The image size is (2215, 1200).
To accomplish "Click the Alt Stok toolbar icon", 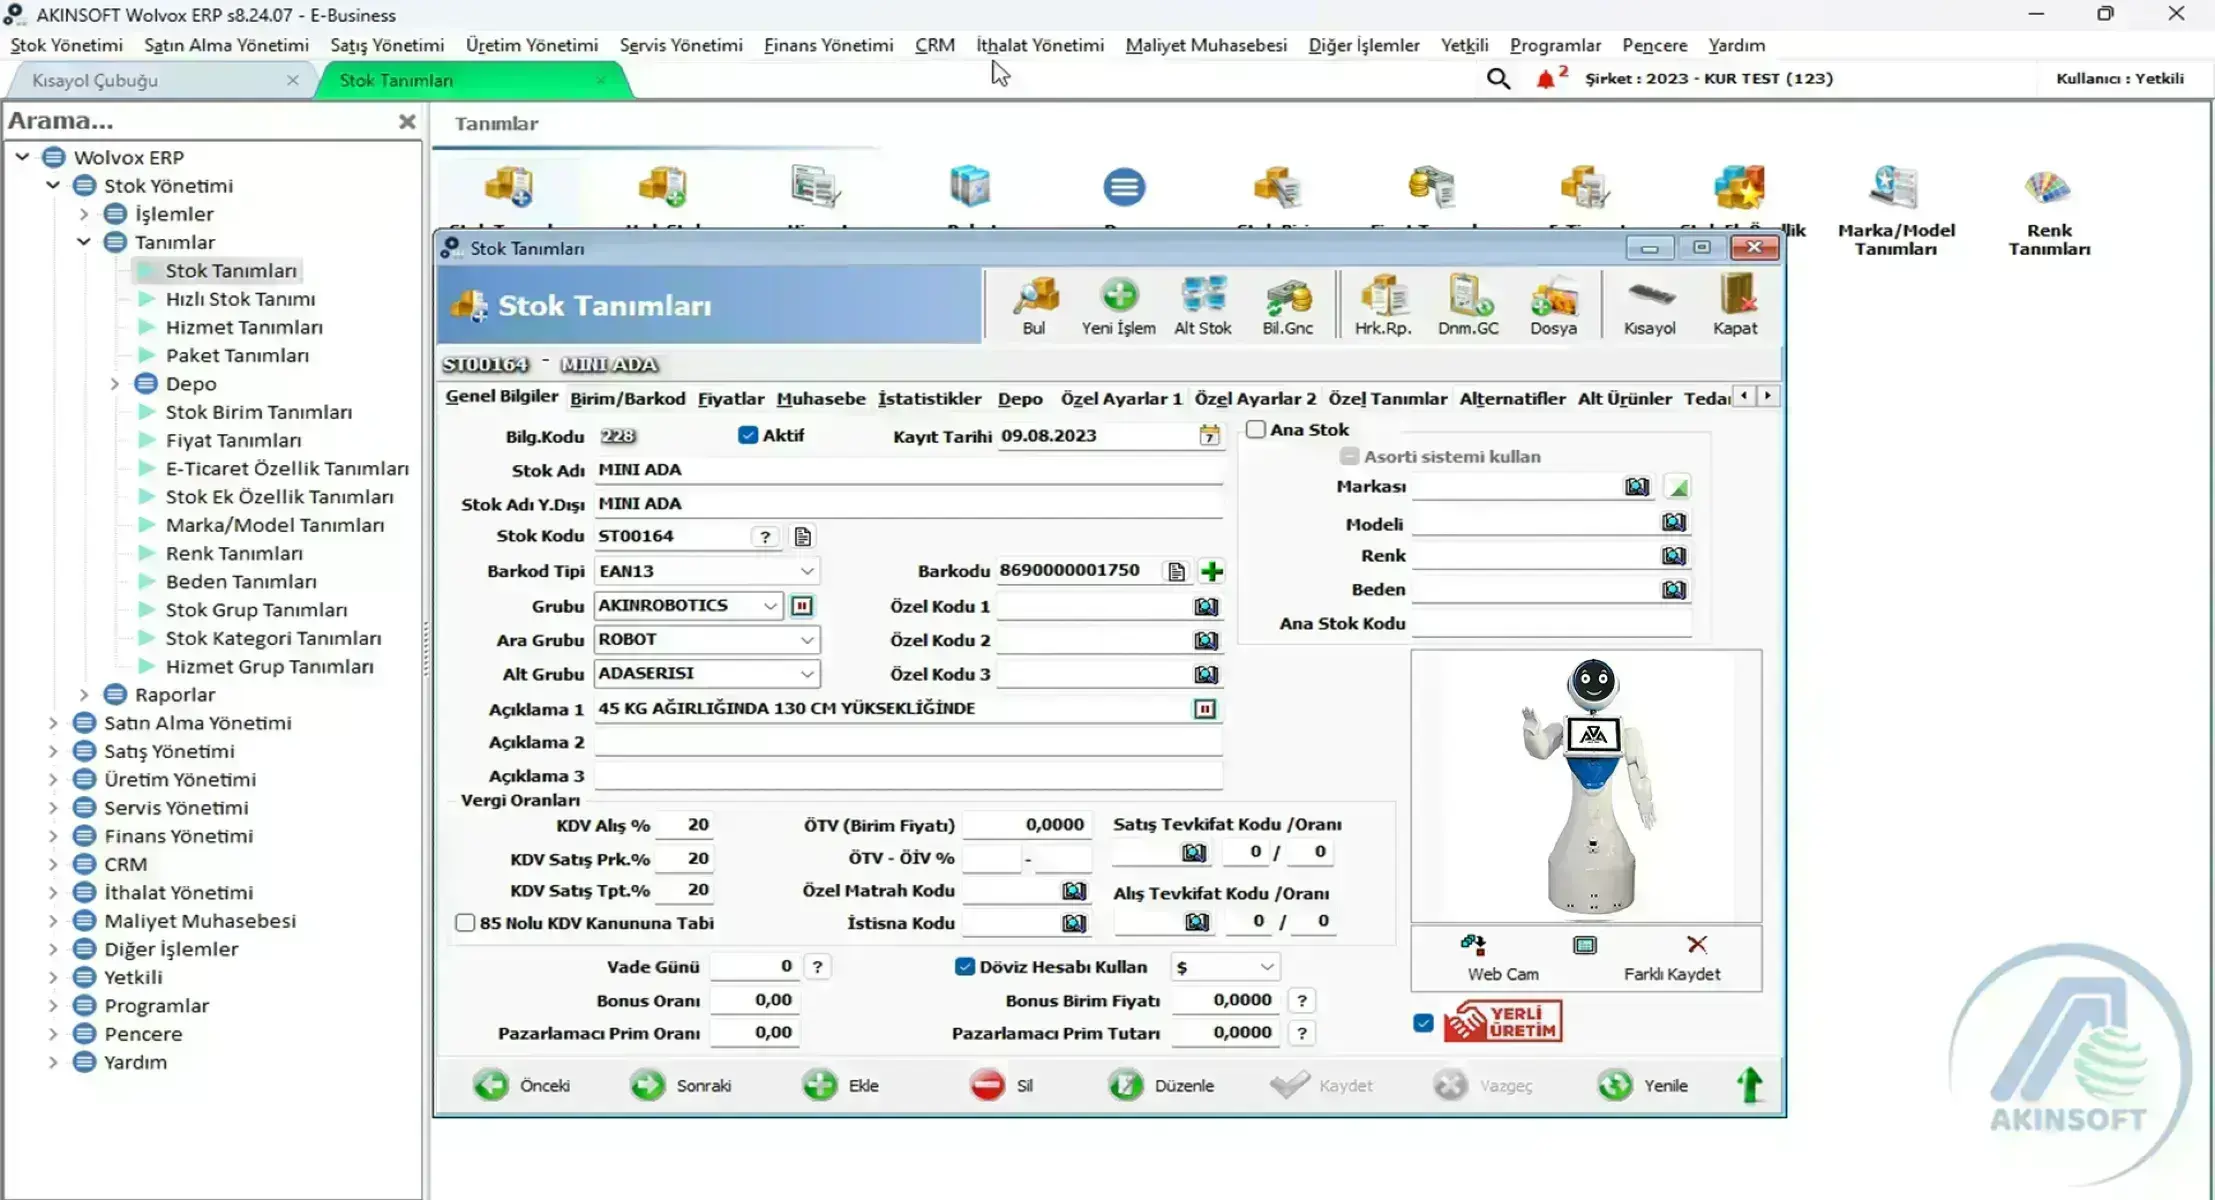I will click(1203, 305).
